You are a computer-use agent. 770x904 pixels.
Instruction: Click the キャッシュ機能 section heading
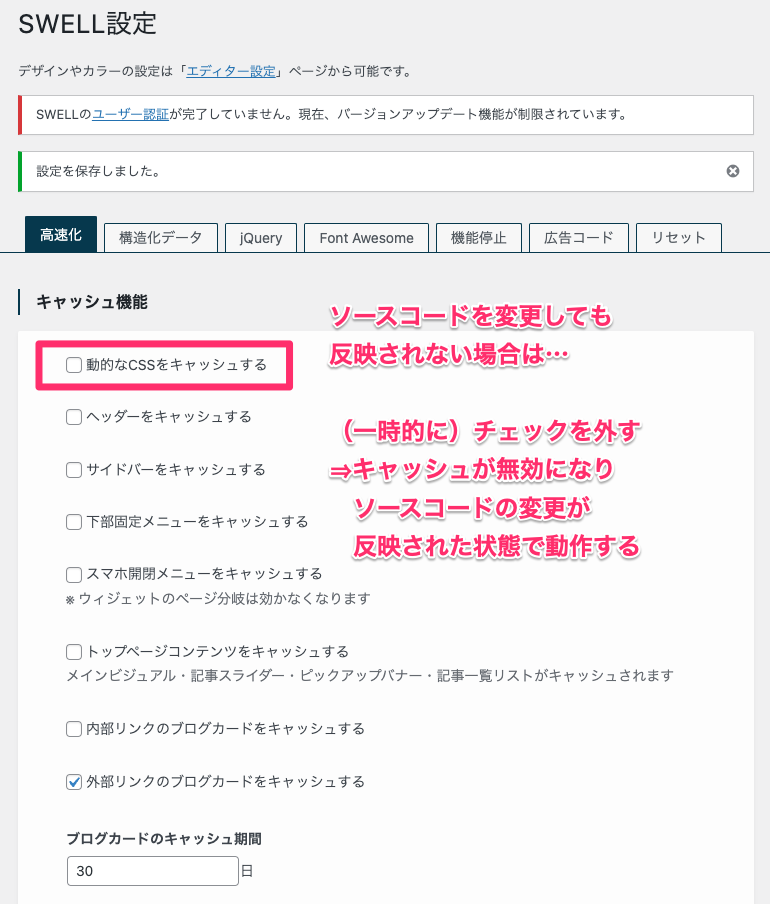tap(92, 302)
